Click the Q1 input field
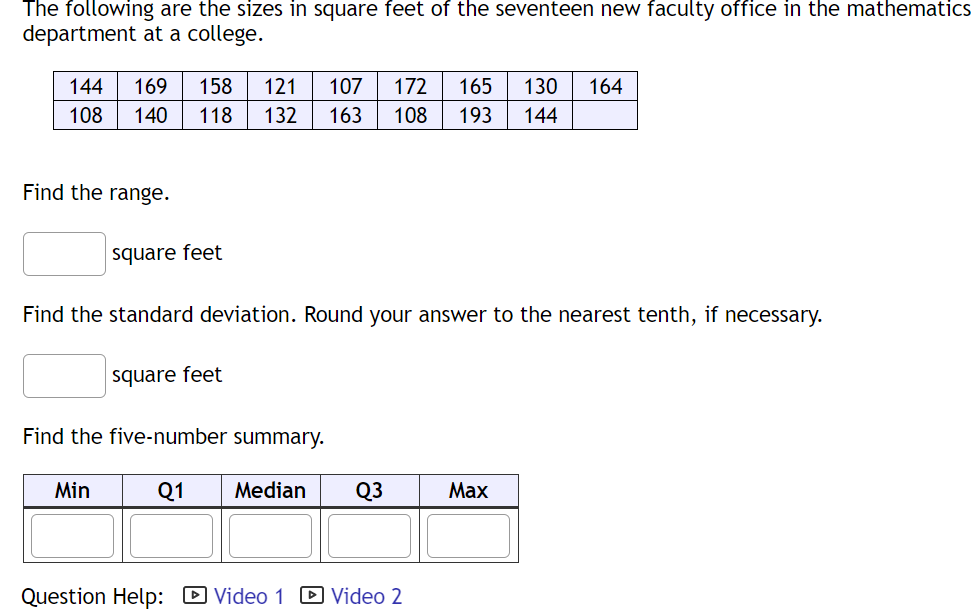The width and height of the screenshot is (975, 609). click(170, 535)
